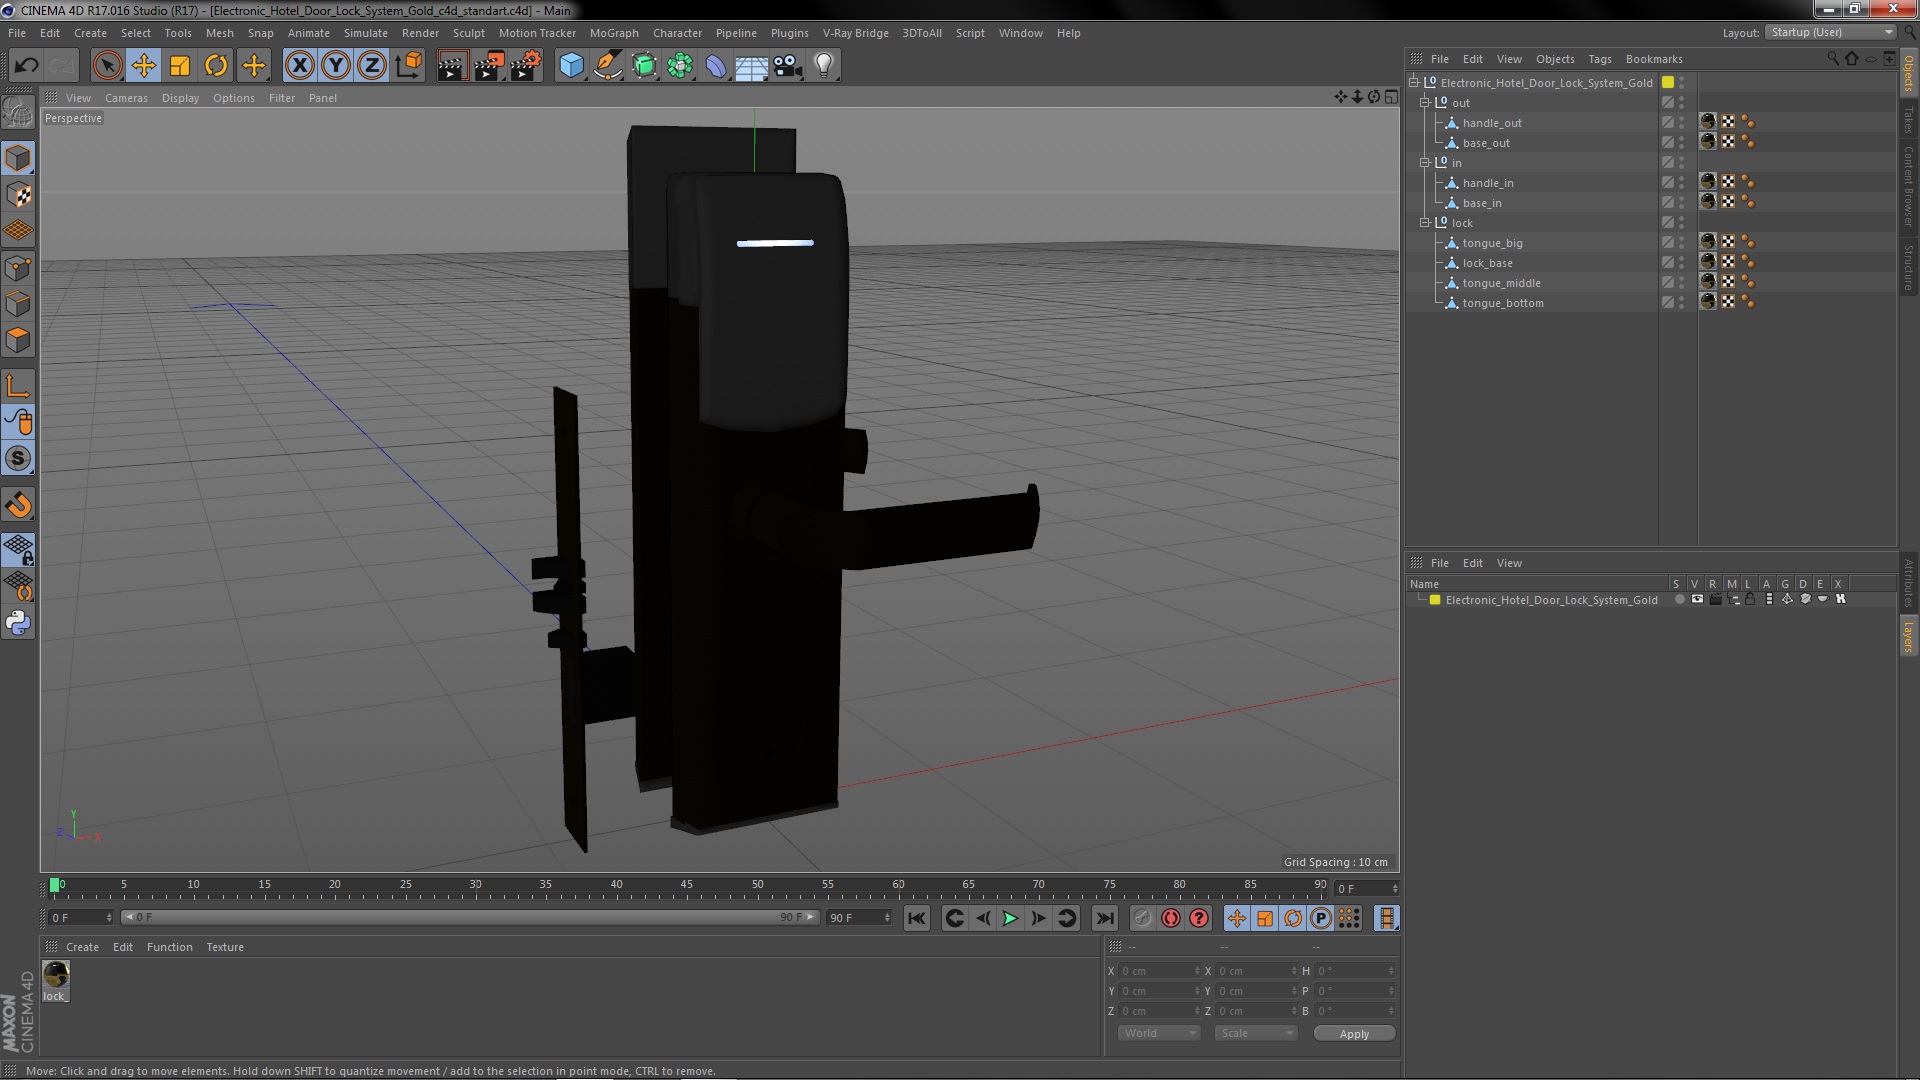
Task: Select the lock_ material thumbnail
Action: point(56,974)
